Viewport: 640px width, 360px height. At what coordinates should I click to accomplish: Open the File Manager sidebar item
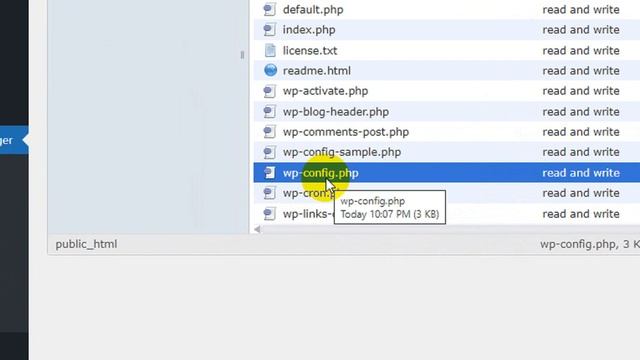click(14, 140)
